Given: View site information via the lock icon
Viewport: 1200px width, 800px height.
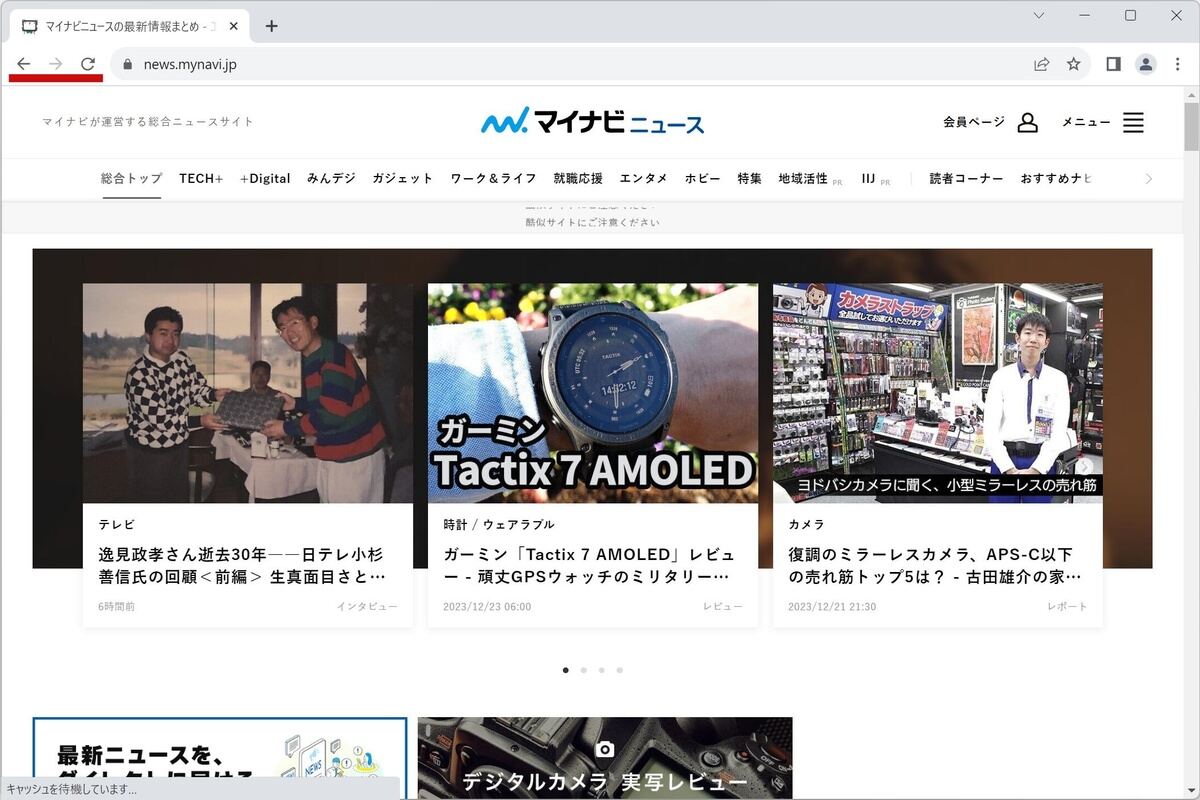Looking at the screenshot, I should (127, 64).
